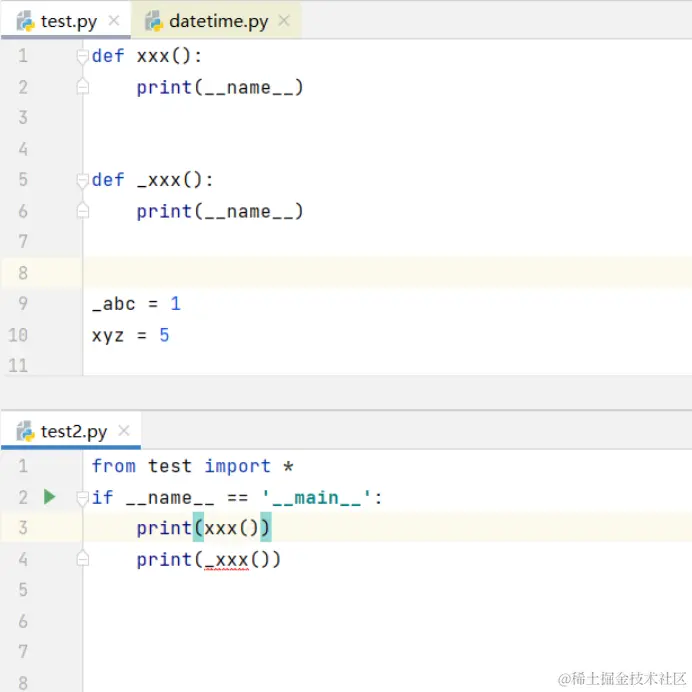Click the Python file icon on test2.py tab
The image size is (692, 692).
[26, 432]
